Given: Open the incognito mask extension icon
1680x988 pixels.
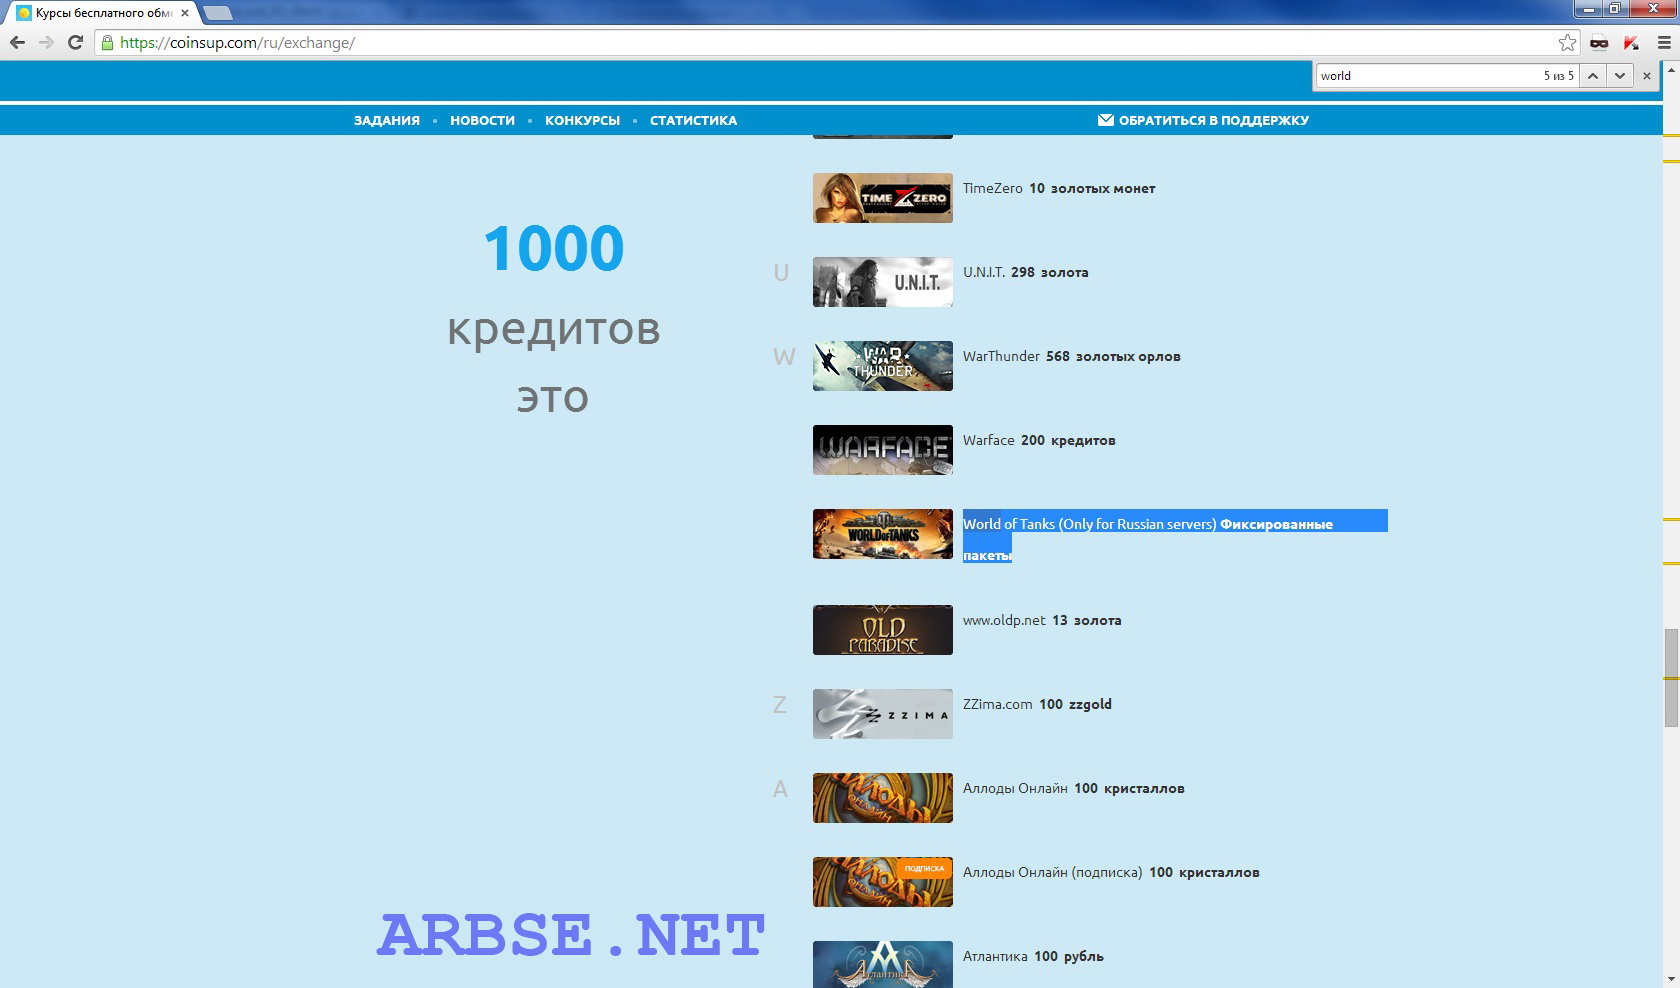Looking at the screenshot, I should [x=1599, y=43].
